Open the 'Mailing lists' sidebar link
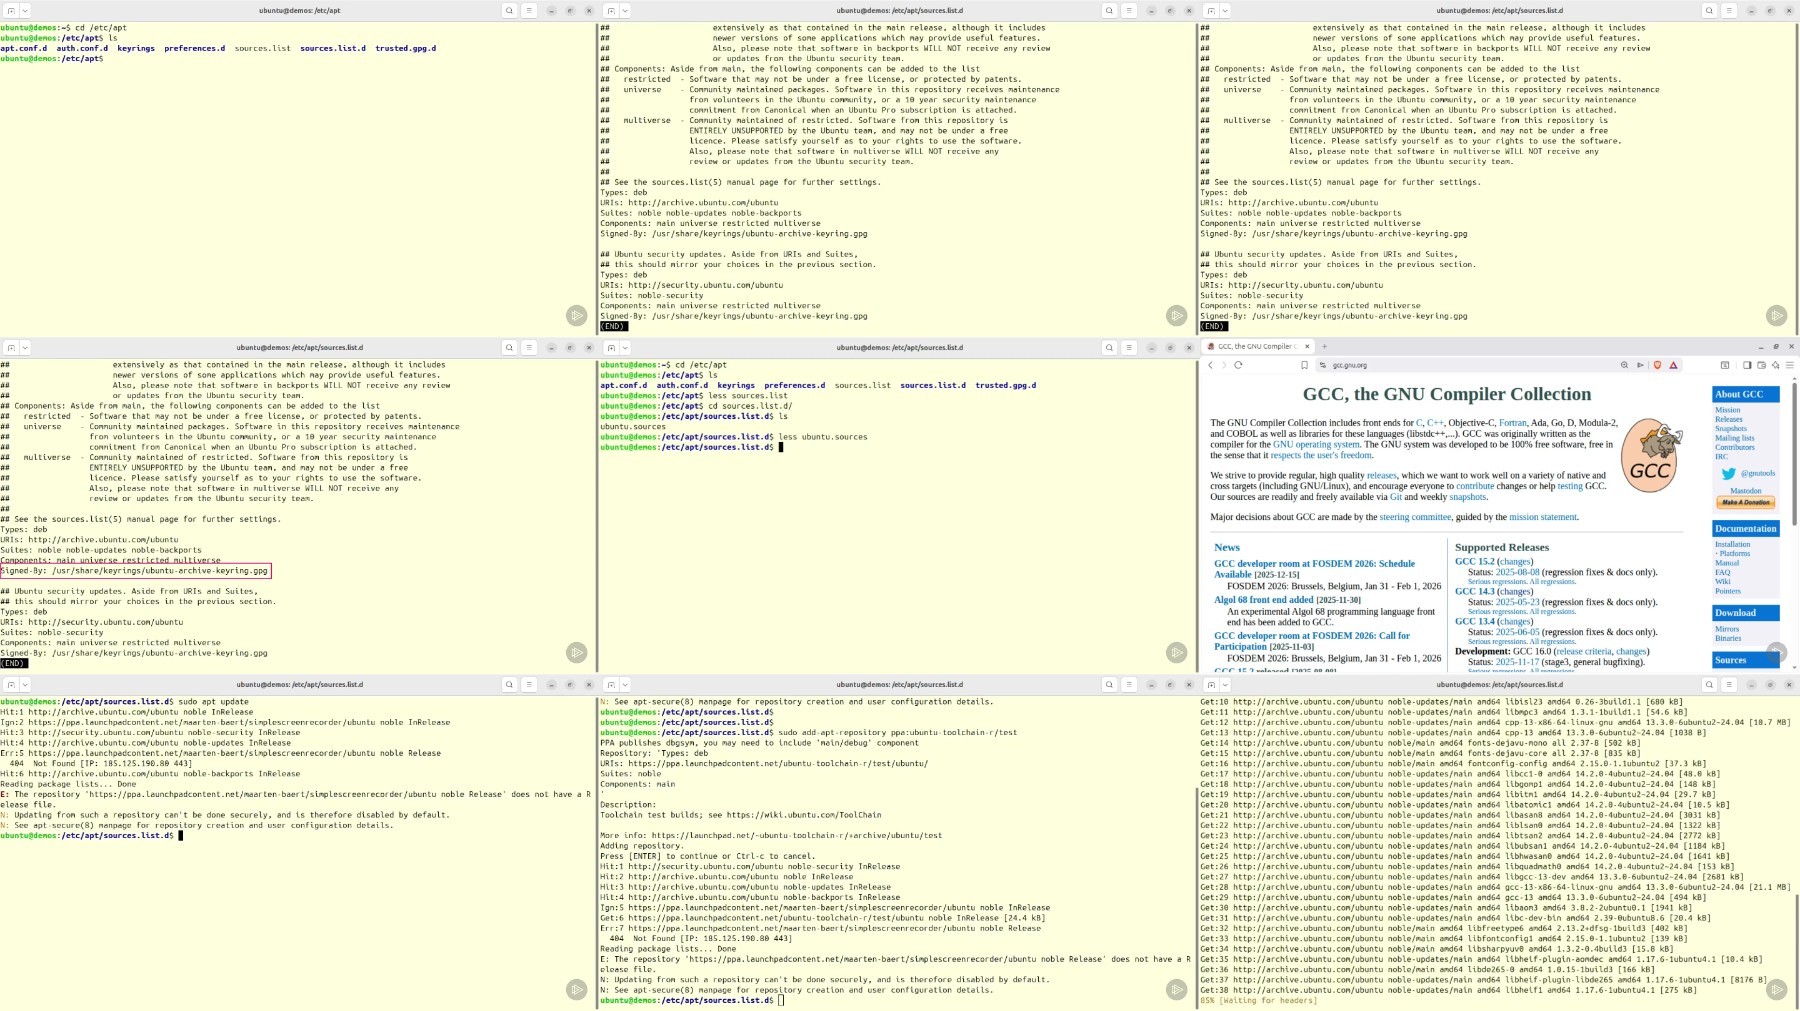 1734,438
